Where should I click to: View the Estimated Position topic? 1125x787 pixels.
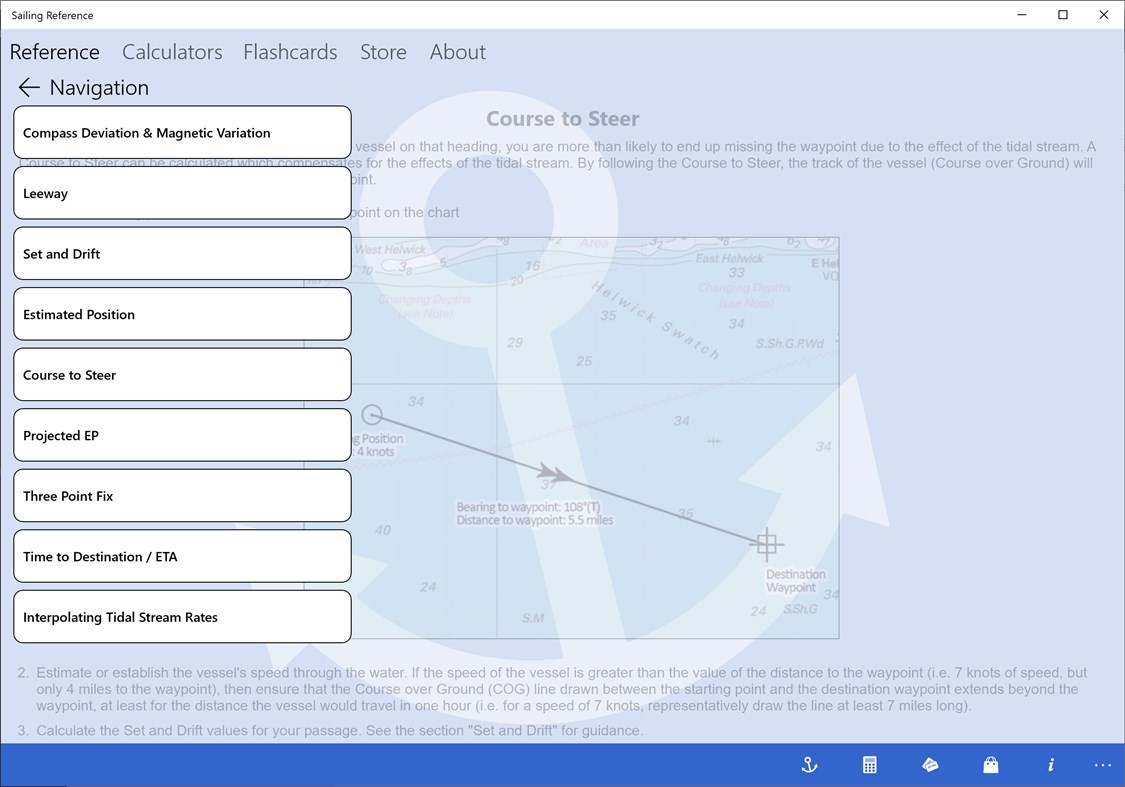182,313
